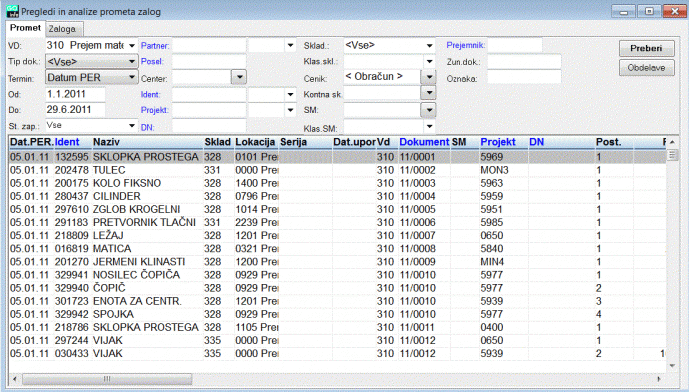Click the Posel label link
The height and width of the screenshot is (392, 689).
pyautogui.click(x=152, y=62)
